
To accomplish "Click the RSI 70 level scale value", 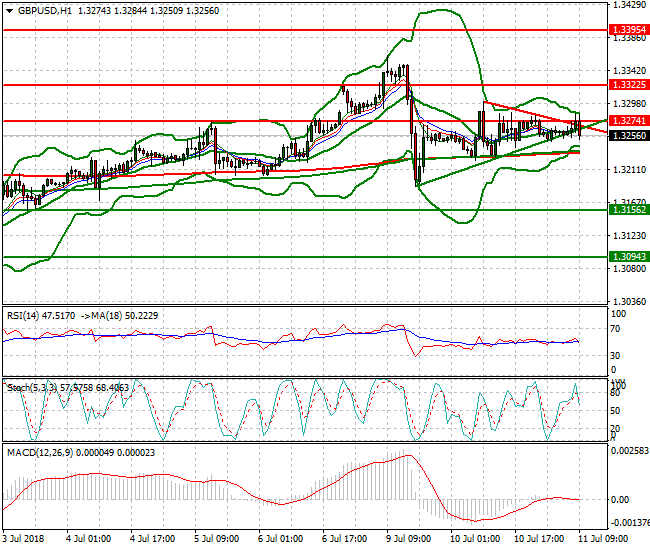I will click(616, 329).
